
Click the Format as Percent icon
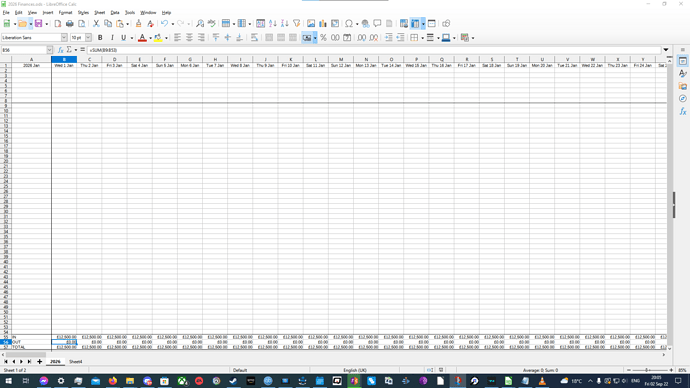[x=323, y=38]
